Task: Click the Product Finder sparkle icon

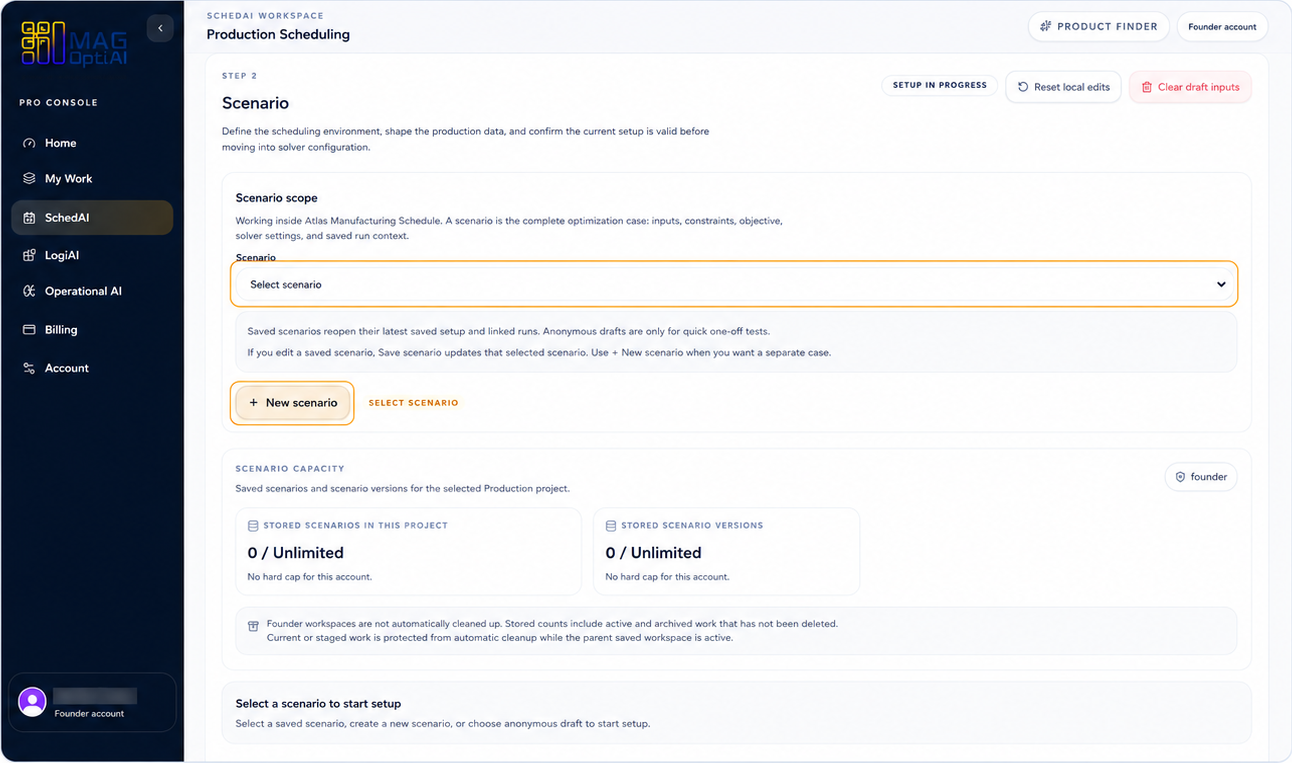Action: tap(1046, 27)
